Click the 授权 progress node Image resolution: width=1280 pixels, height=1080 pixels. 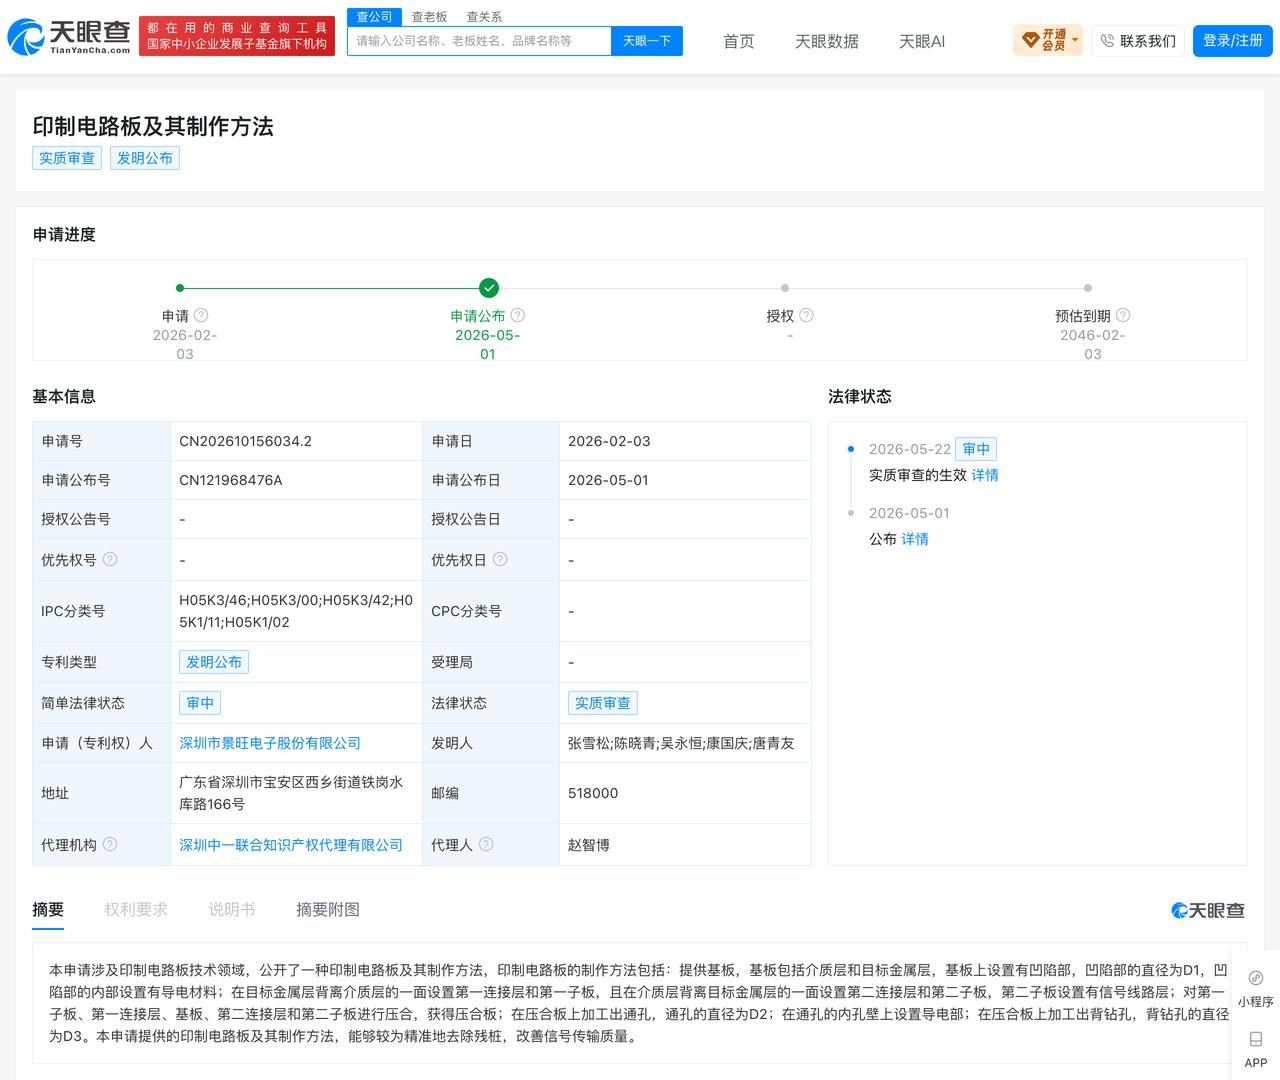click(785, 288)
